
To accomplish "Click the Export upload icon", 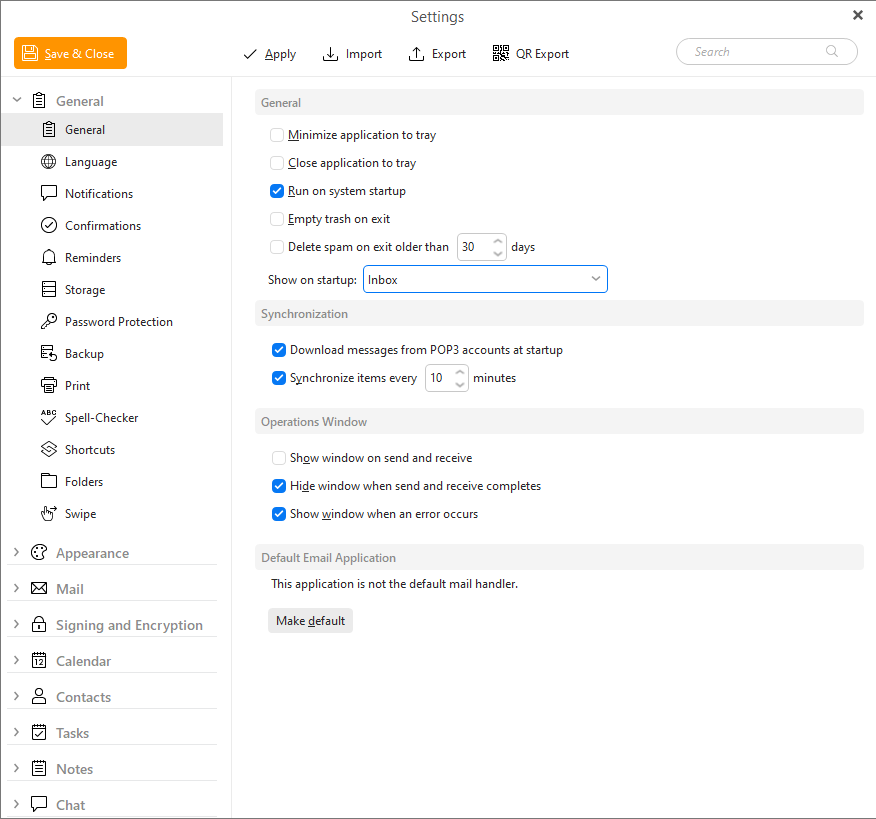I will [x=417, y=54].
